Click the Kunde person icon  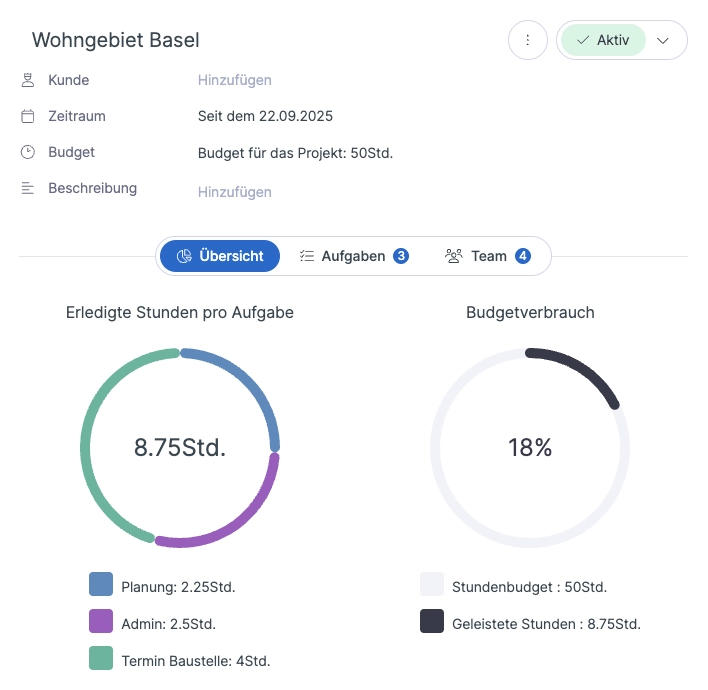click(28, 80)
